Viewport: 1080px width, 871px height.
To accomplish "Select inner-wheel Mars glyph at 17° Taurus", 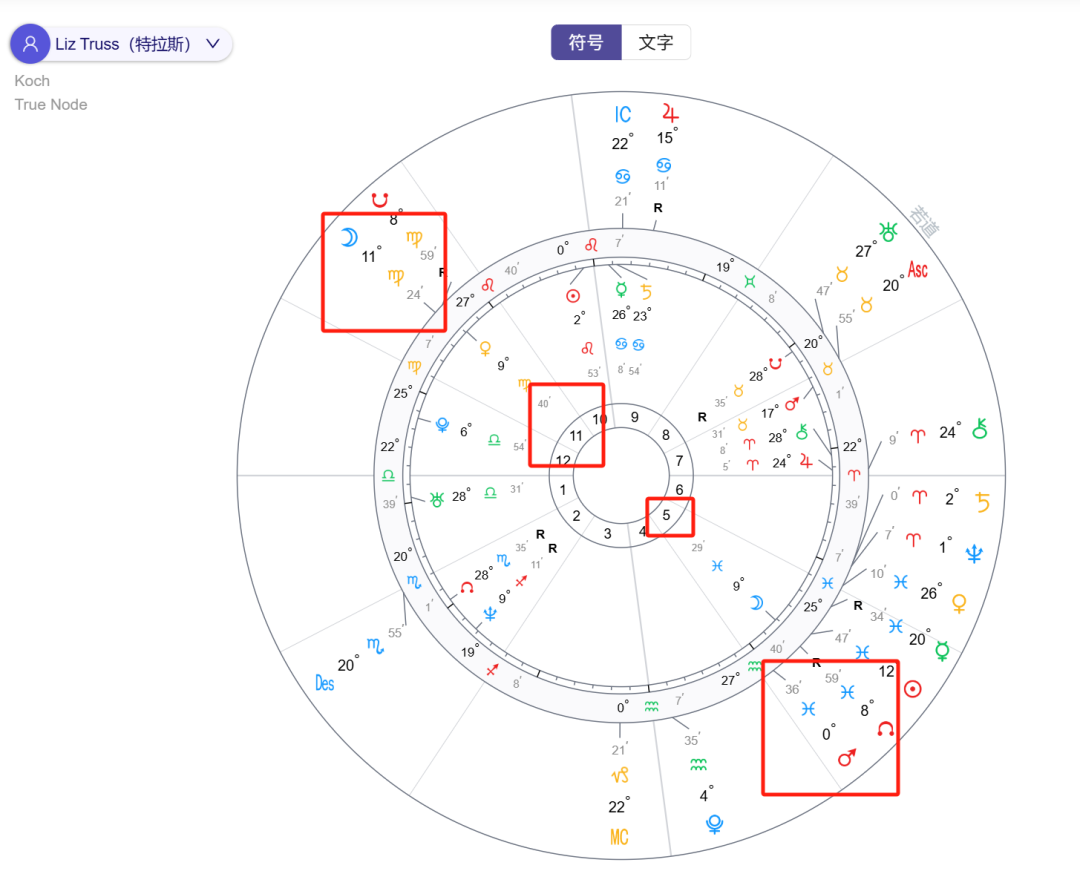I will tap(792, 403).
